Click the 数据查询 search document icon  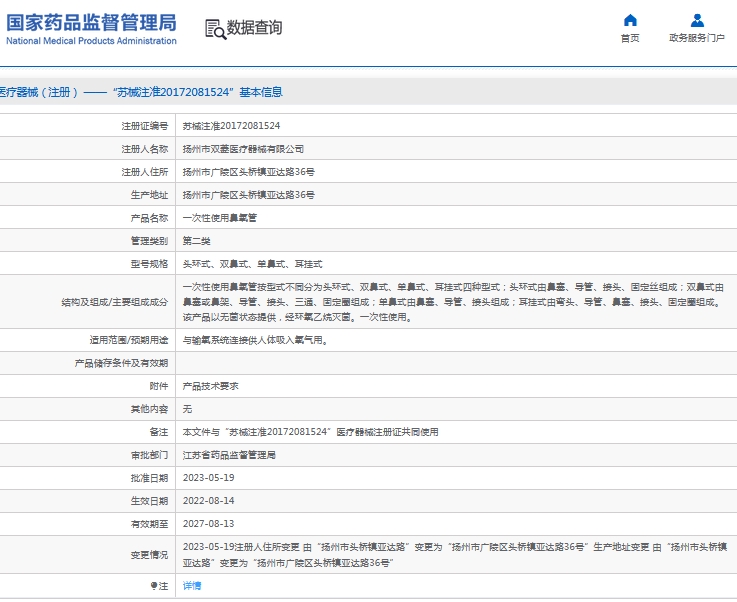pyautogui.click(x=216, y=29)
